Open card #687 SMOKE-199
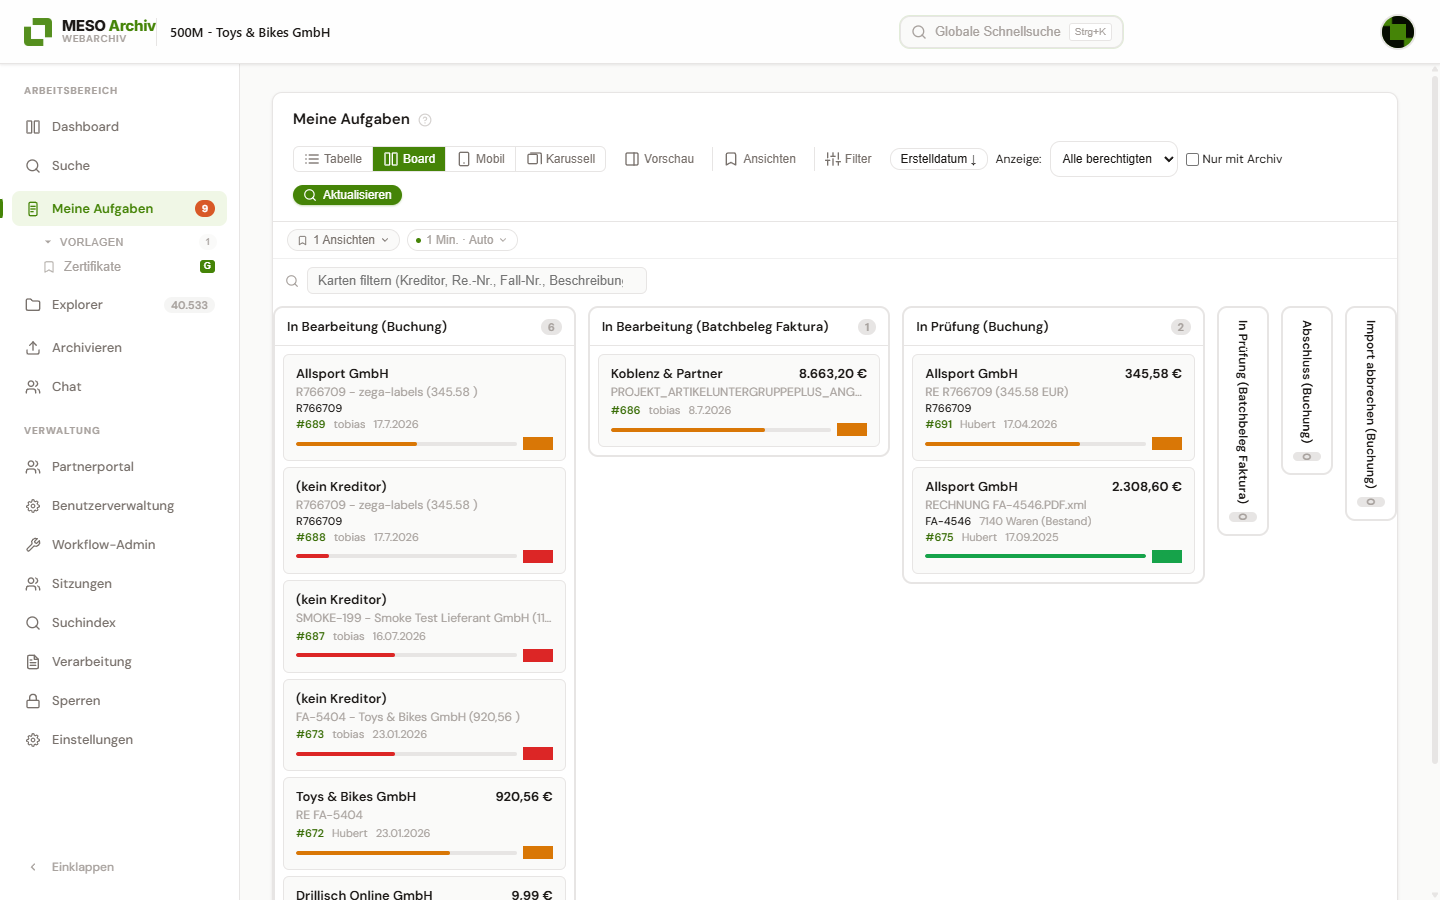 pyautogui.click(x=424, y=626)
